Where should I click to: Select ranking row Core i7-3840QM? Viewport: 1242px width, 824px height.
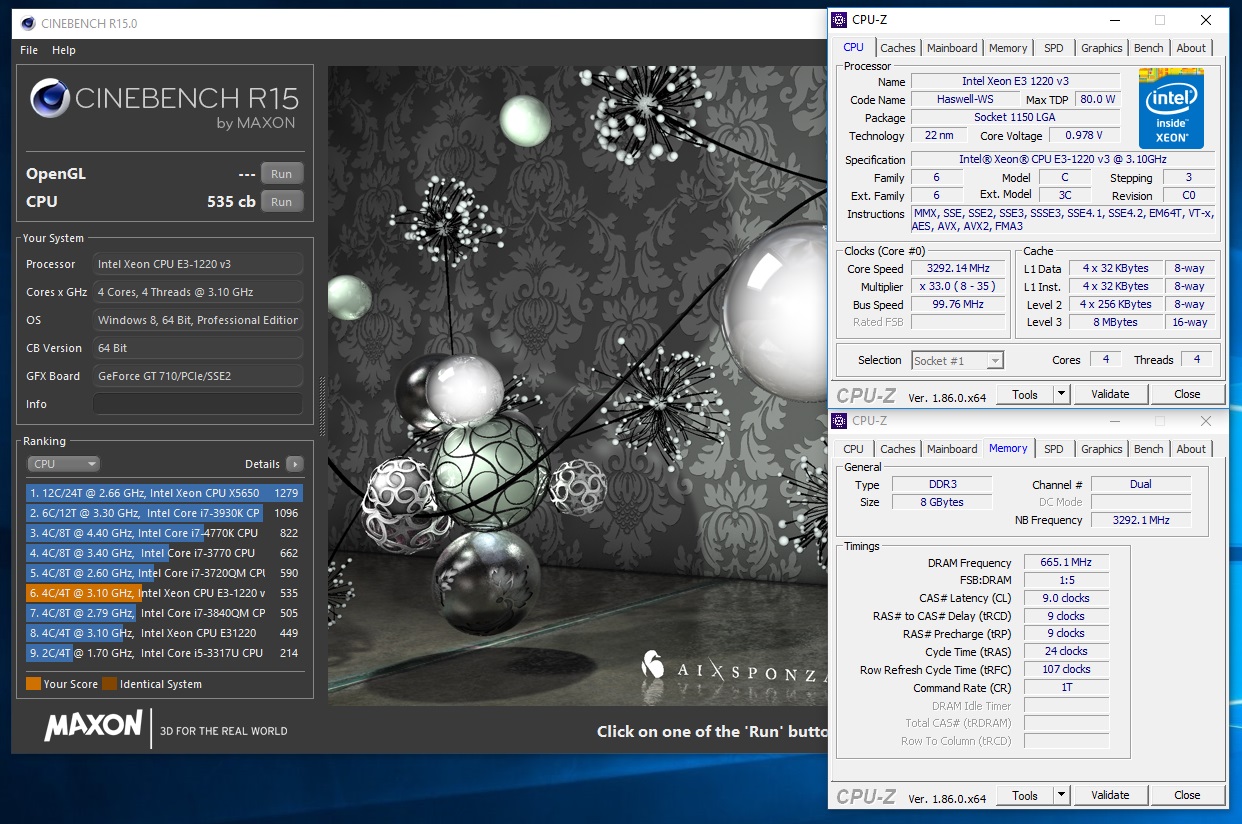(x=164, y=613)
